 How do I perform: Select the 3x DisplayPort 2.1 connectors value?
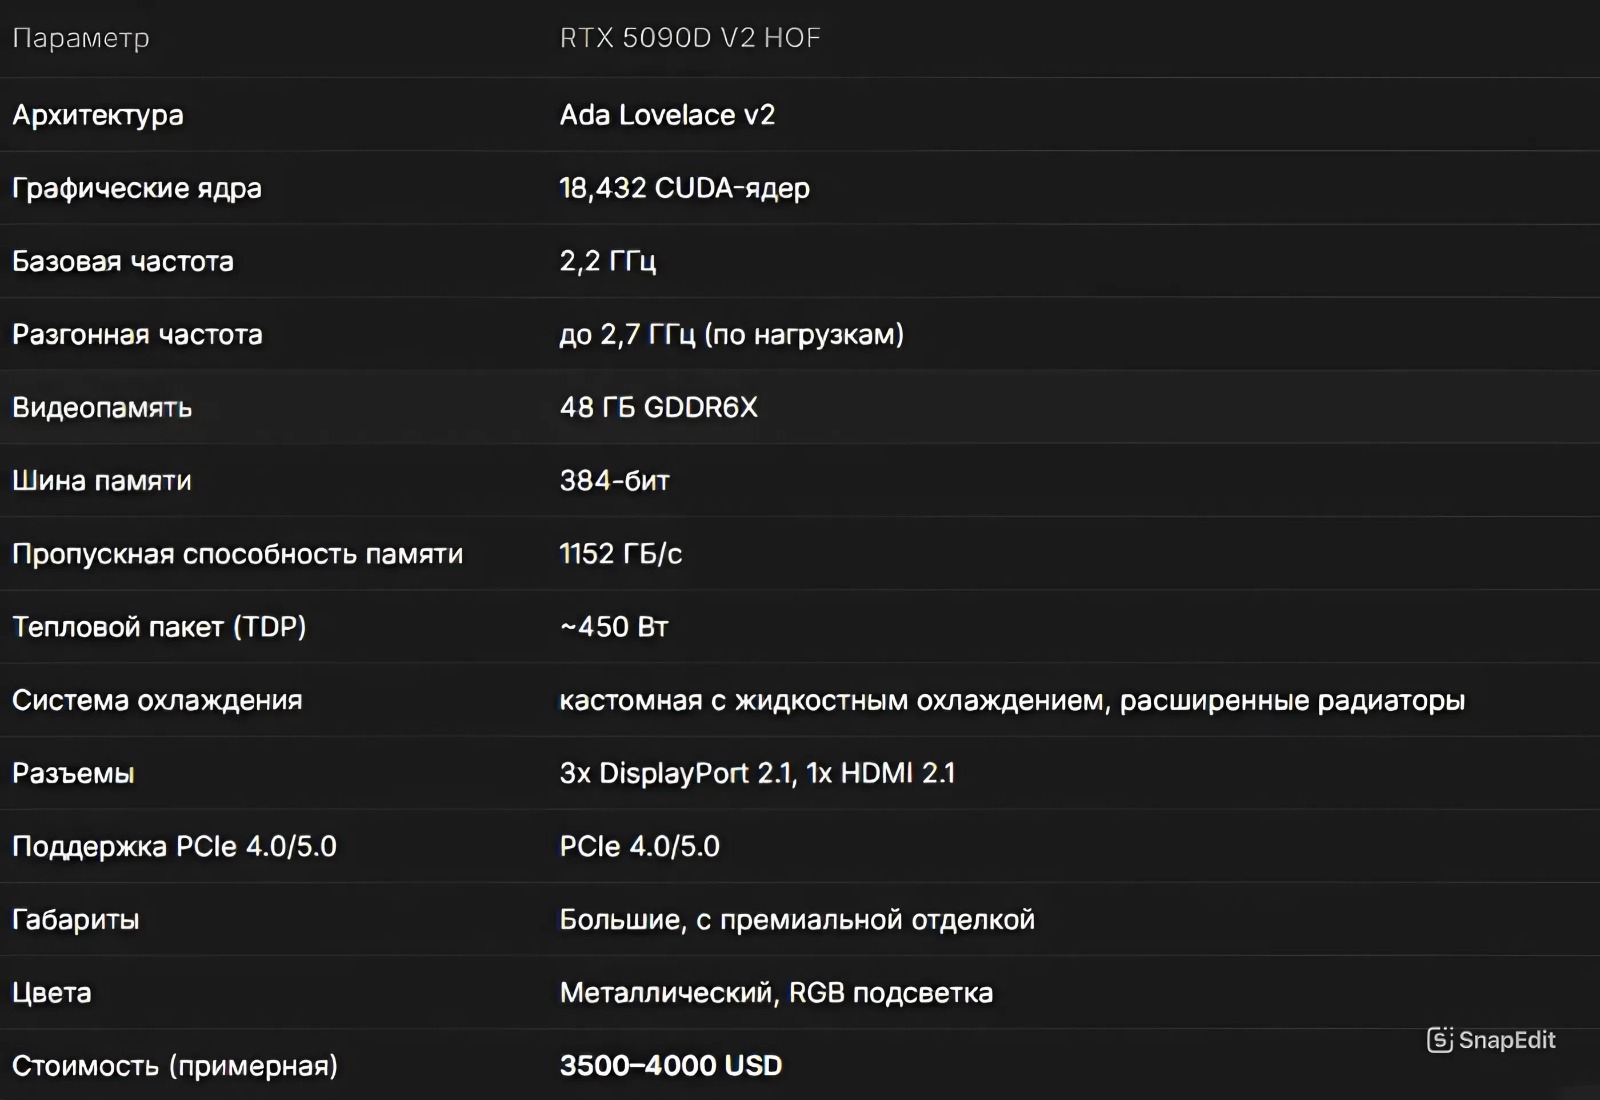click(x=757, y=773)
